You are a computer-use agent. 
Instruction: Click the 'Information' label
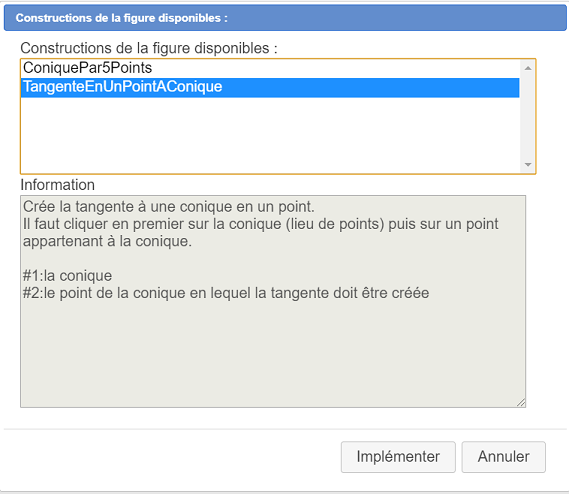(57, 185)
